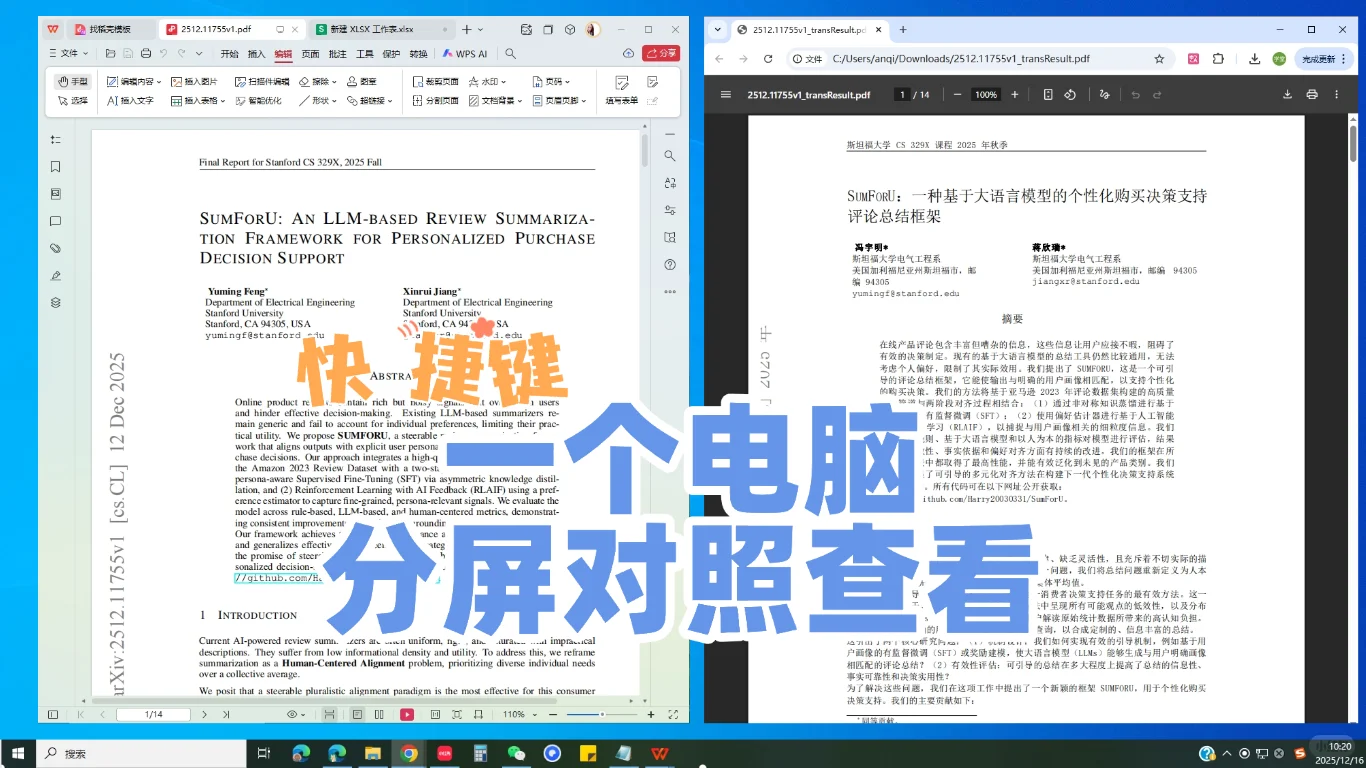Click the download icon in Chrome PDF viewer
The width and height of the screenshot is (1366, 768).
pyautogui.click(x=1288, y=94)
